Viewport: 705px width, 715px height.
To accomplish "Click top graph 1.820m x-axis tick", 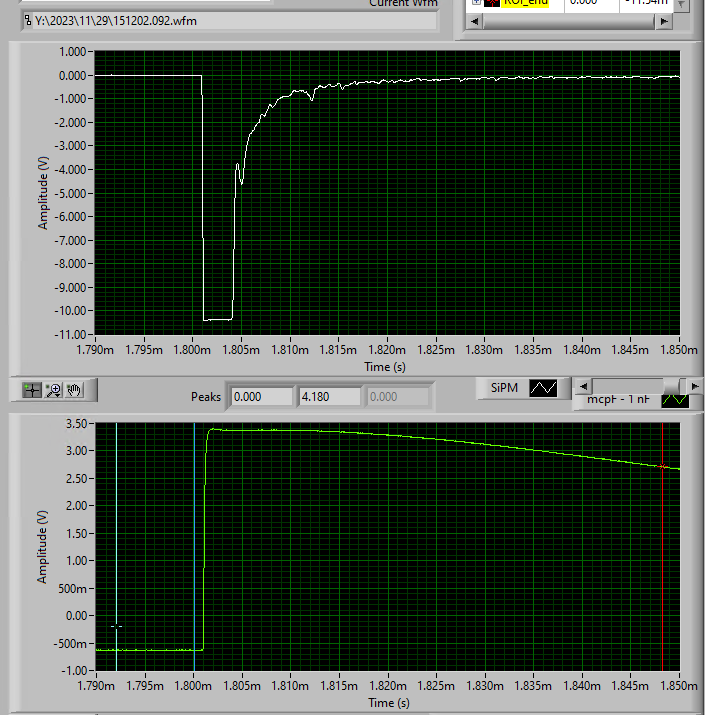I will pyautogui.click(x=387, y=350).
